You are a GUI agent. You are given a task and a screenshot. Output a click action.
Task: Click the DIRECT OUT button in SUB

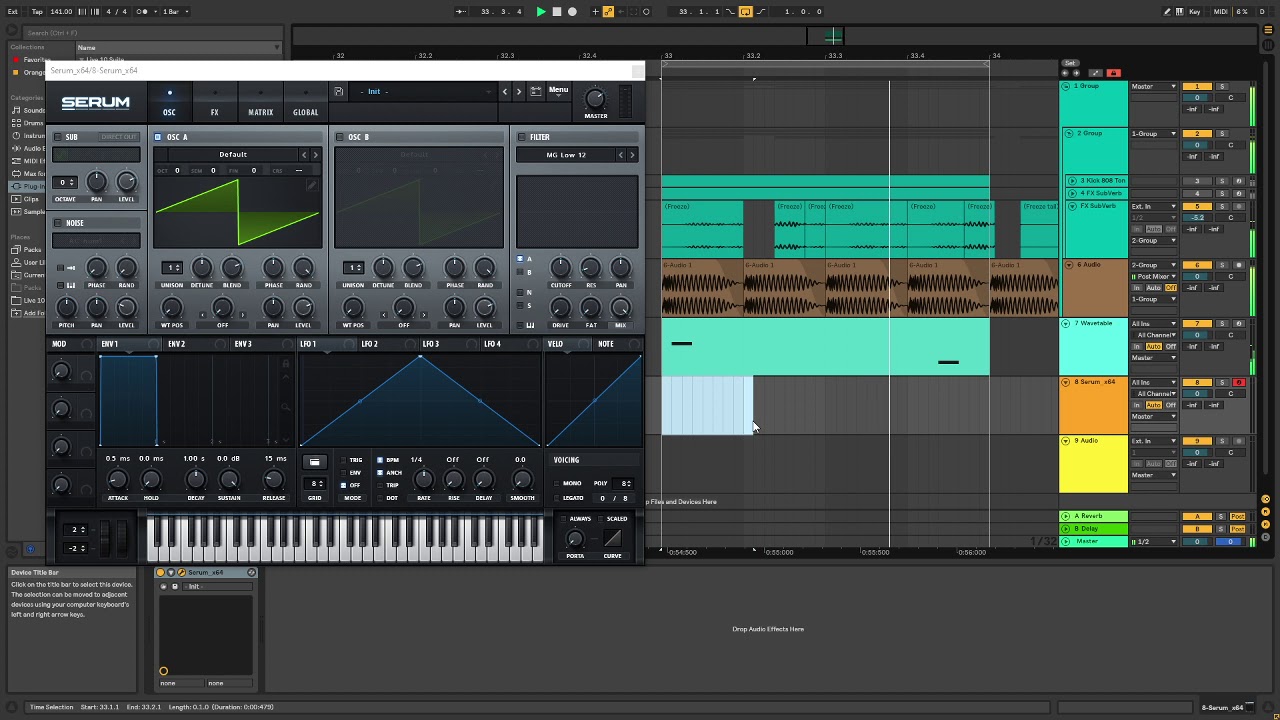[x=118, y=137]
